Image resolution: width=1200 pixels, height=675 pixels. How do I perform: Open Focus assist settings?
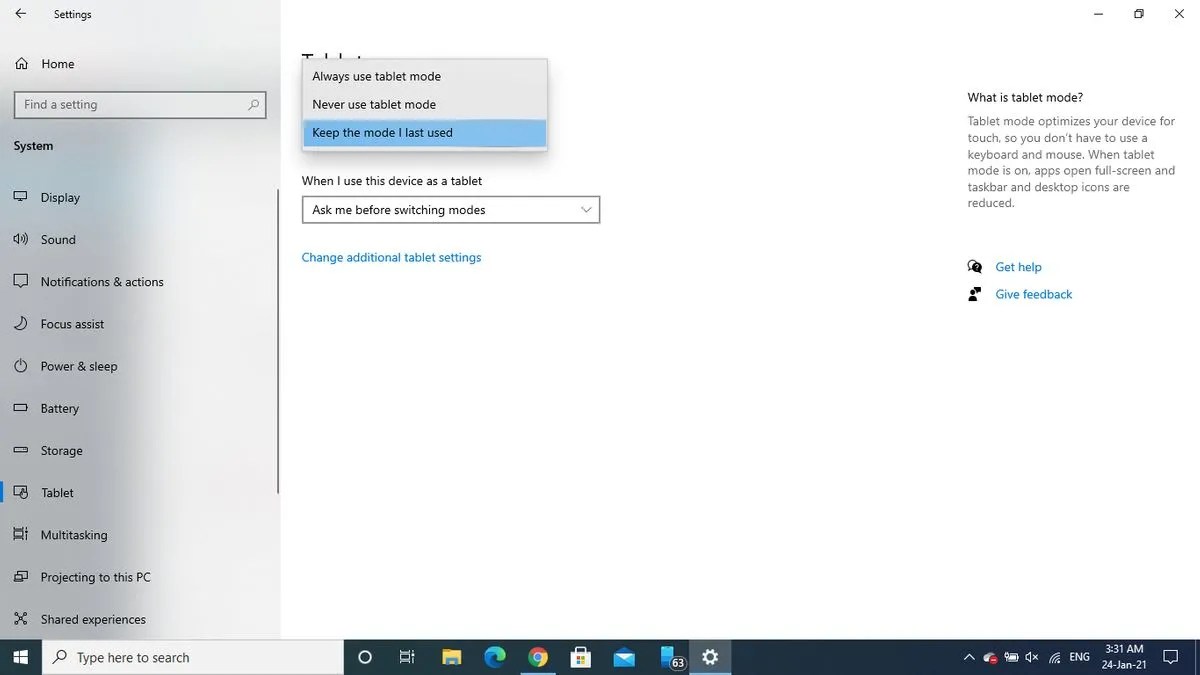click(x=72, y=323)
